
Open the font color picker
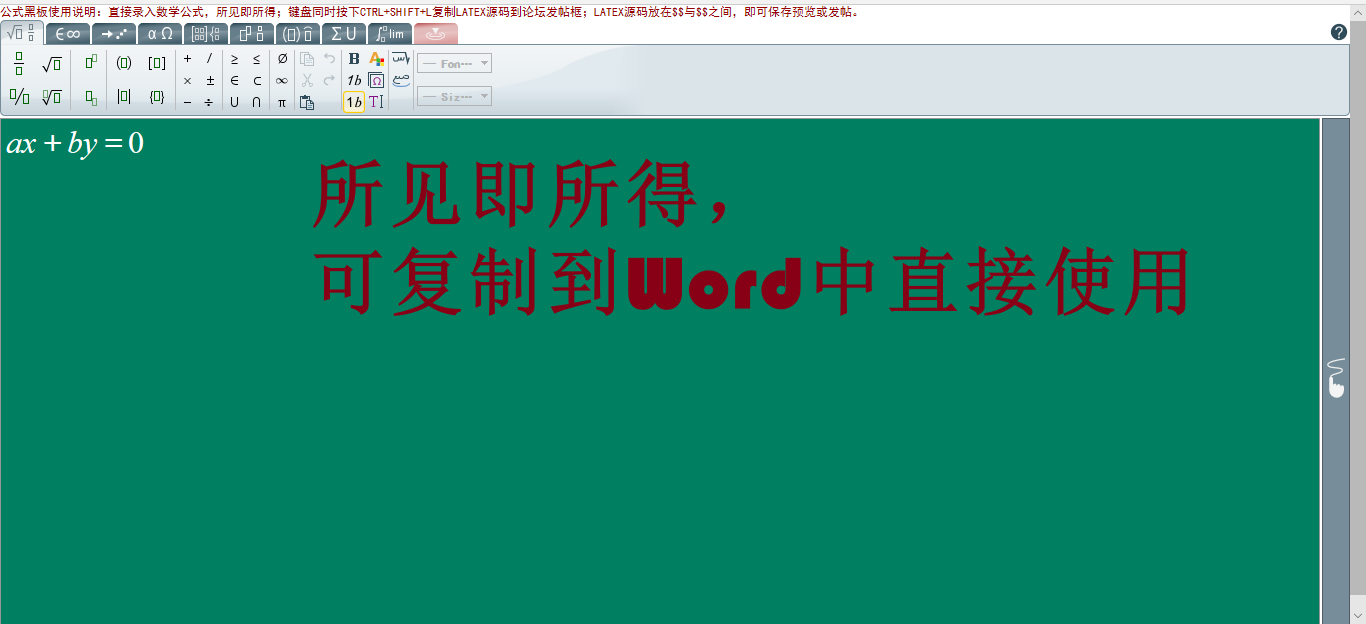(376, 58)
